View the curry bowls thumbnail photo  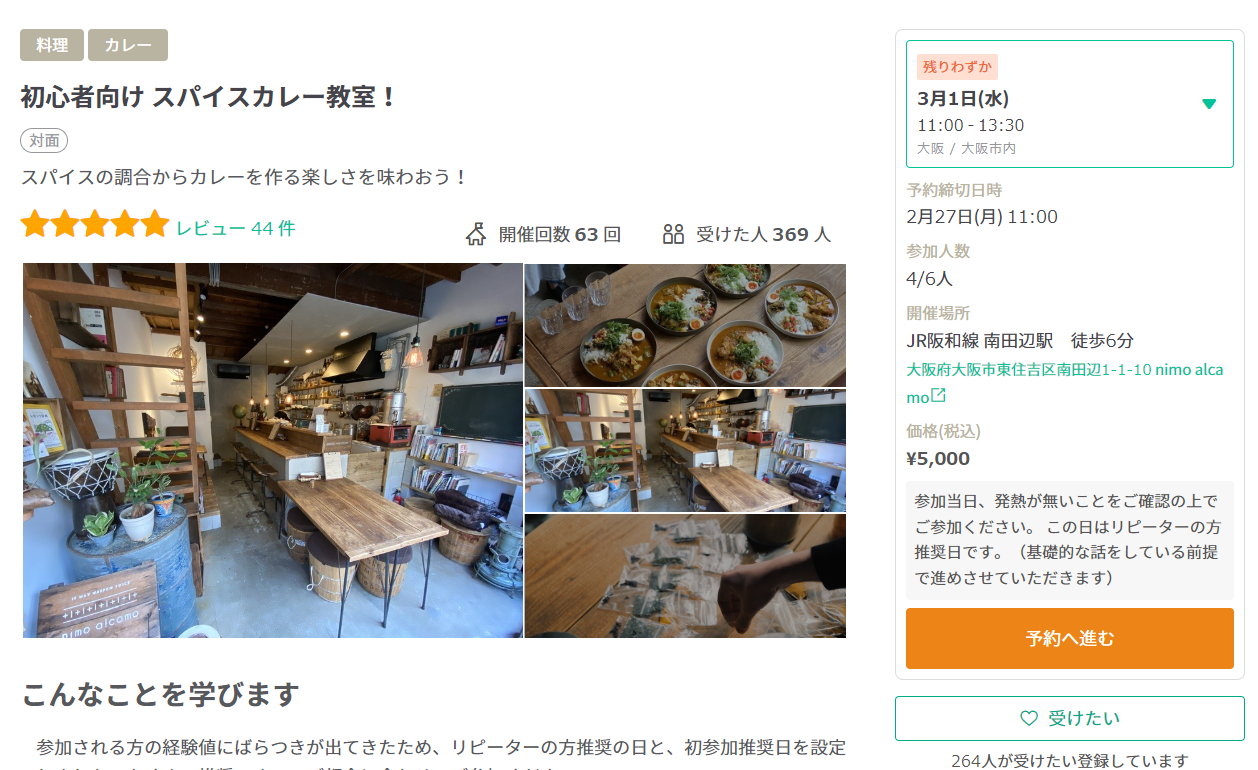point(685,325)
